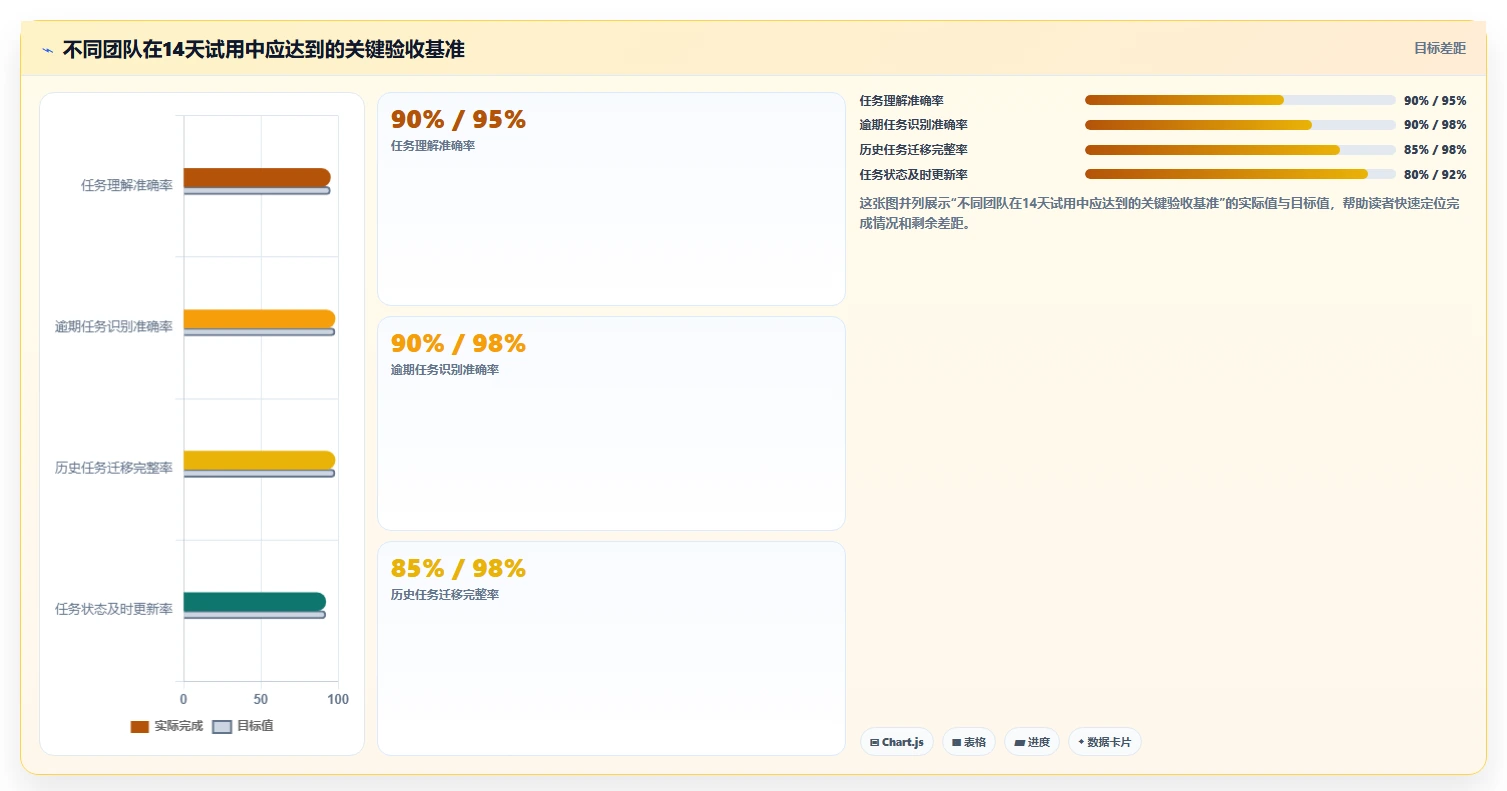This screenshot has height=791, width=1507.
Task: Click the 历史任务迁移完整率 progress row label
Action: (914, 150)
